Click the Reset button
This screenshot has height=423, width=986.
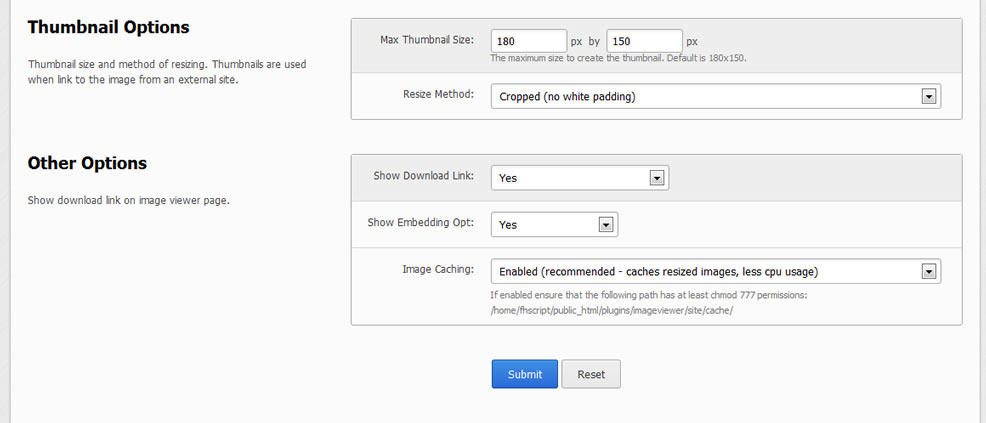(x=591, y=374)
